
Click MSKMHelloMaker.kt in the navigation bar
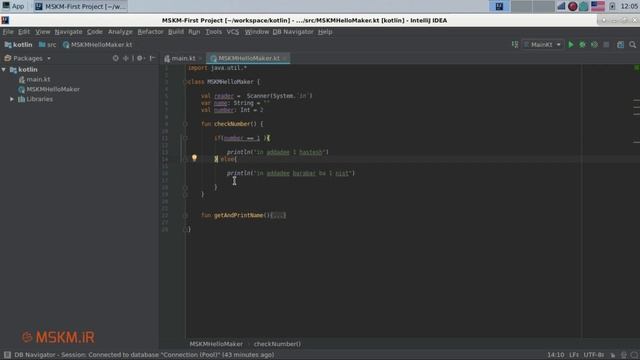pyautogui.click(x=98, y=45)
